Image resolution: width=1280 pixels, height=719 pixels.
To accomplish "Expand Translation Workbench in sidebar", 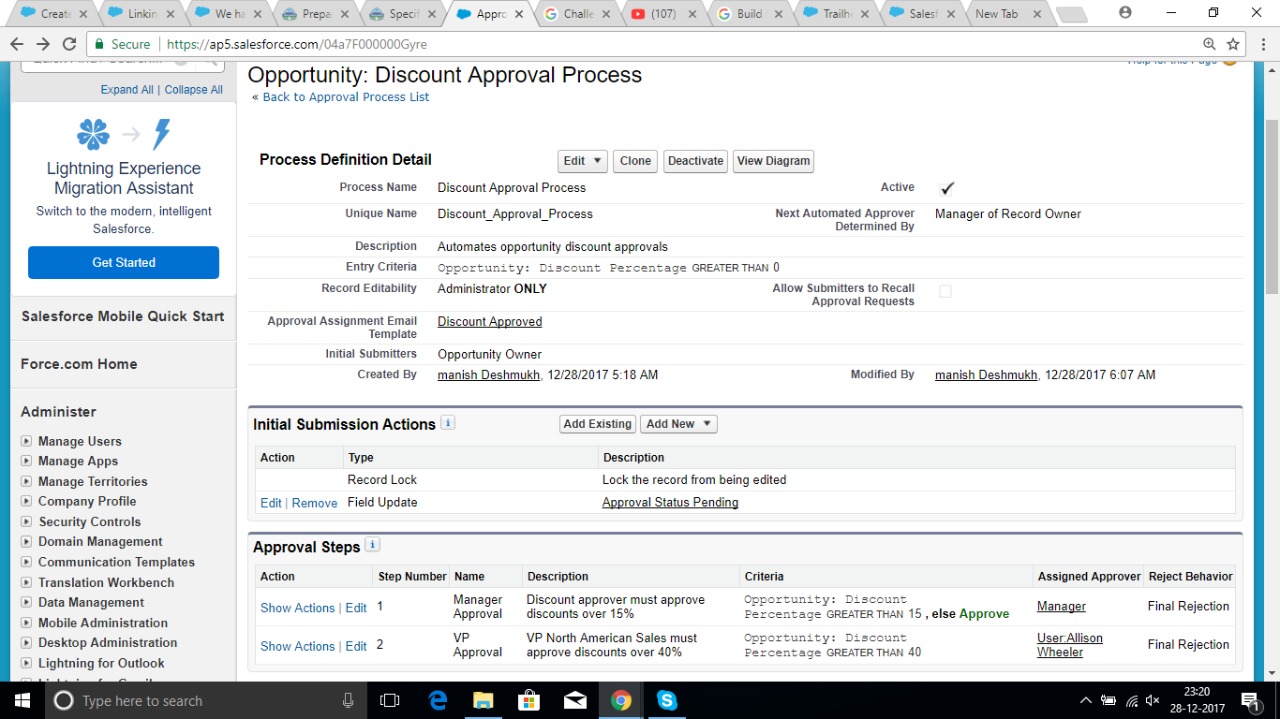I will click(27, 582).
